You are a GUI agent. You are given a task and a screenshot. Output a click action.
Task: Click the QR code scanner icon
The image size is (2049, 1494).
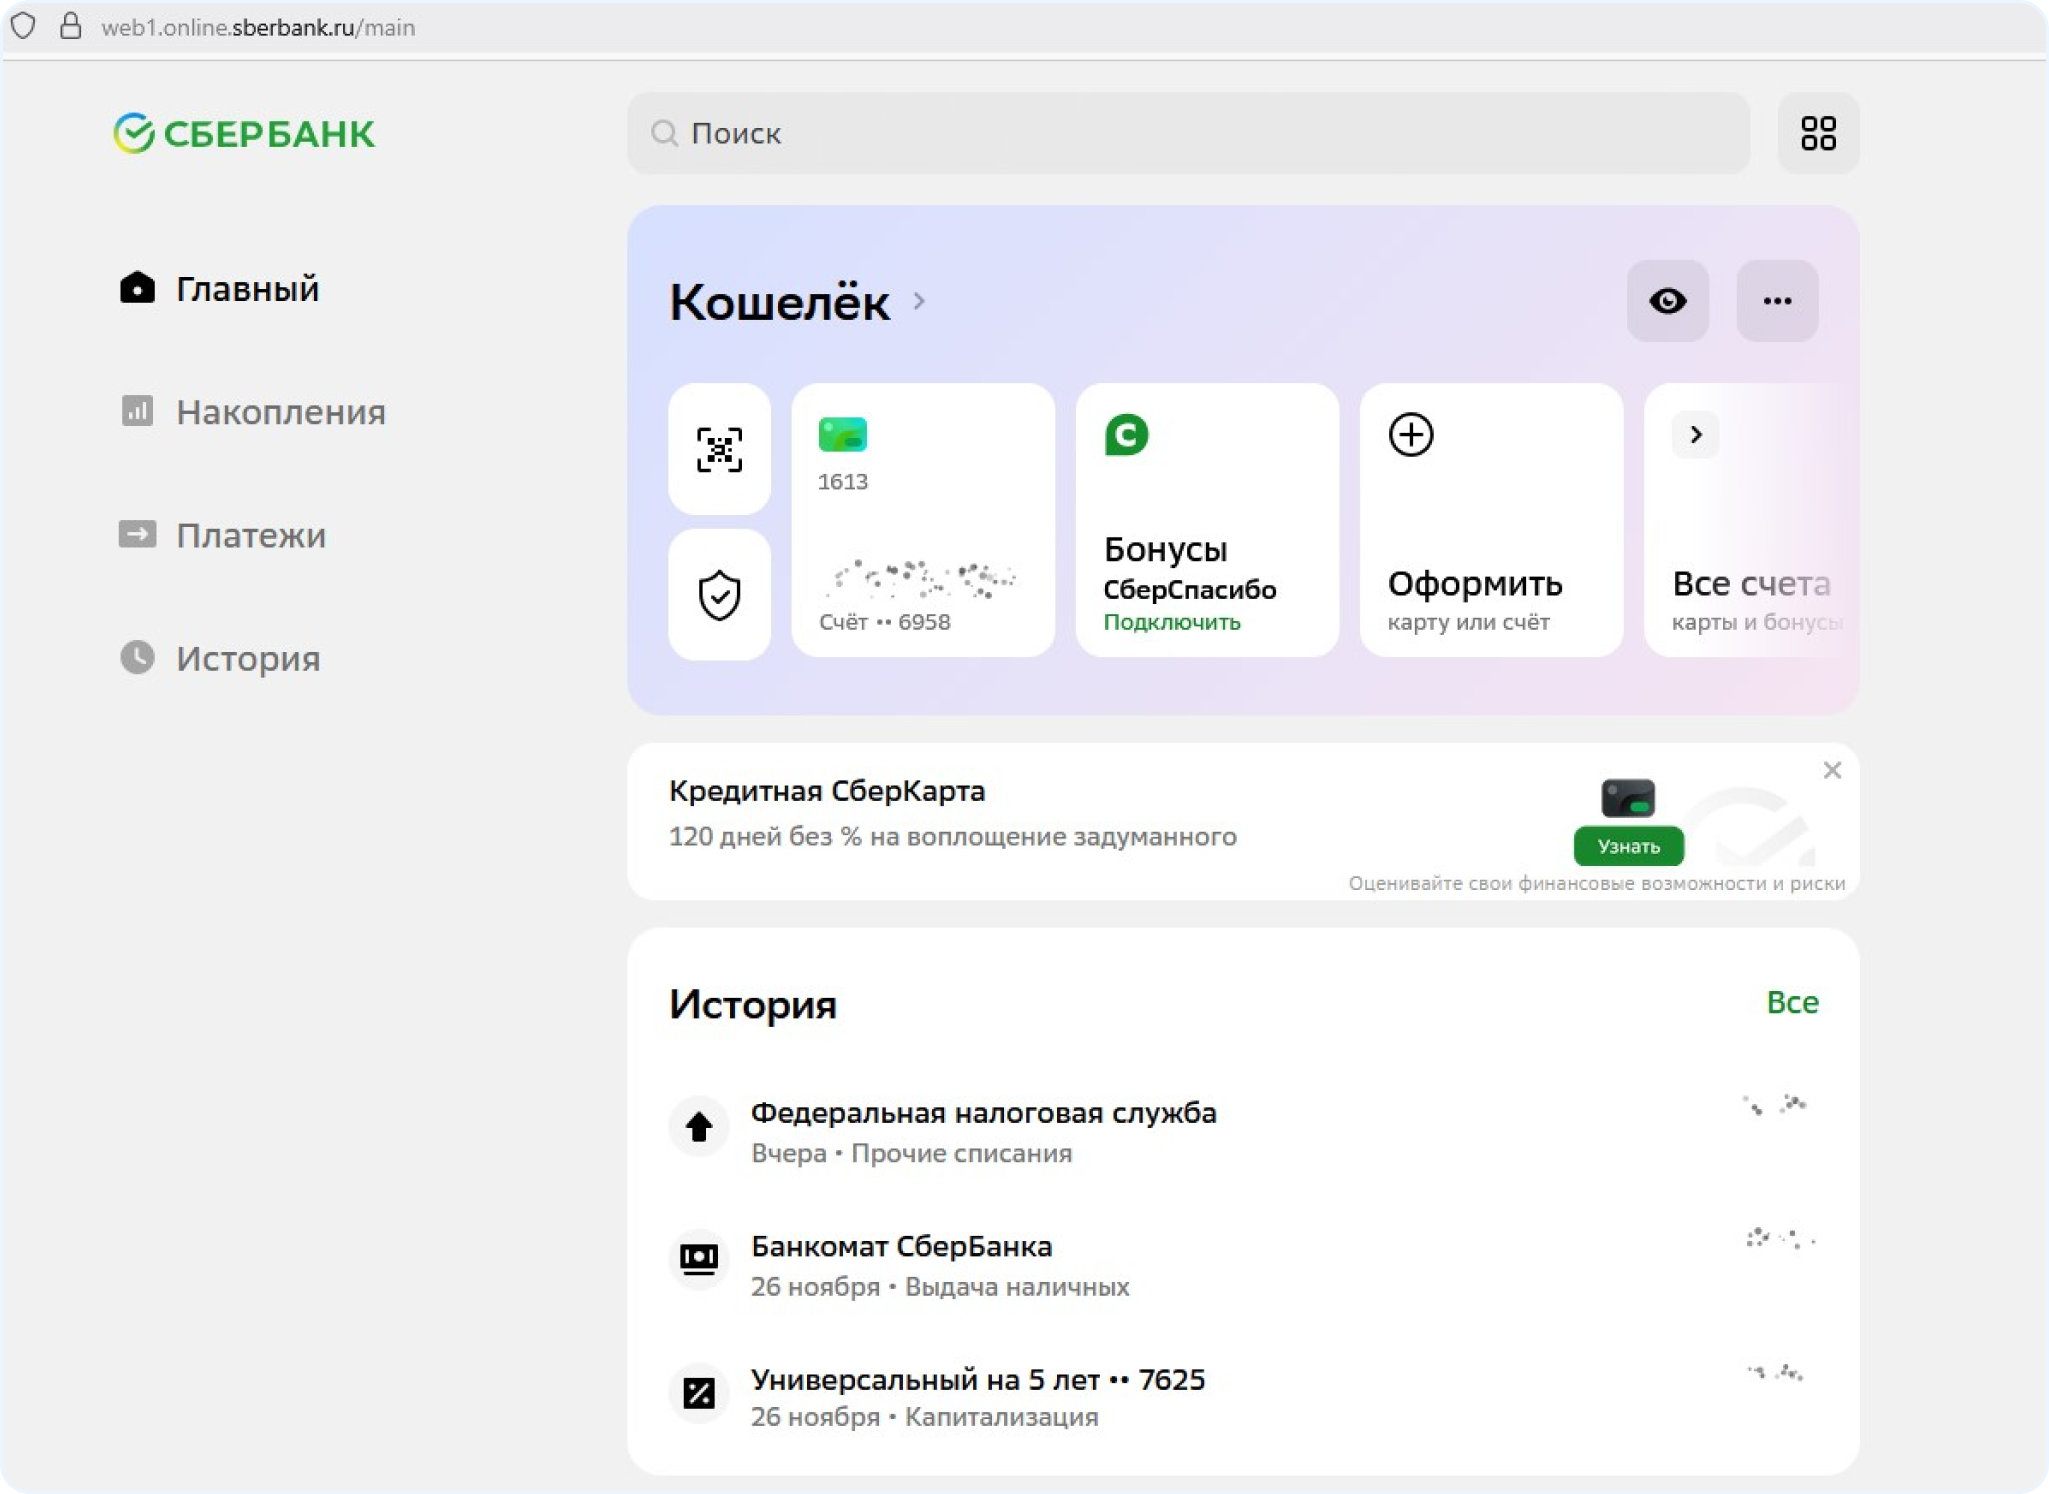pos(719,449)
